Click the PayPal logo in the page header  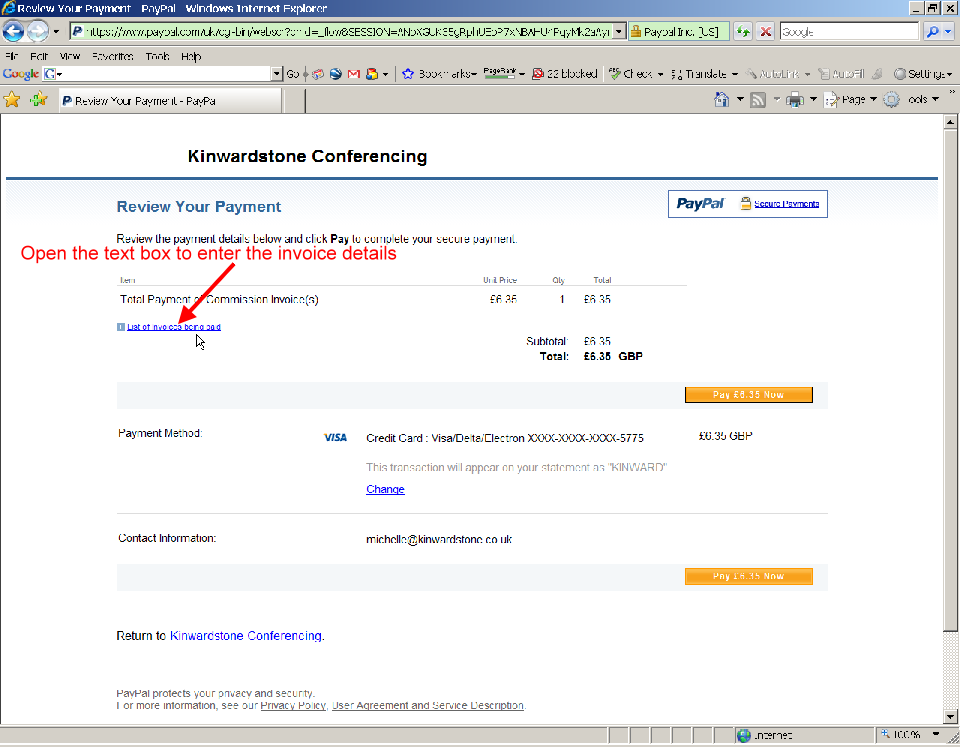coord(700,203)
